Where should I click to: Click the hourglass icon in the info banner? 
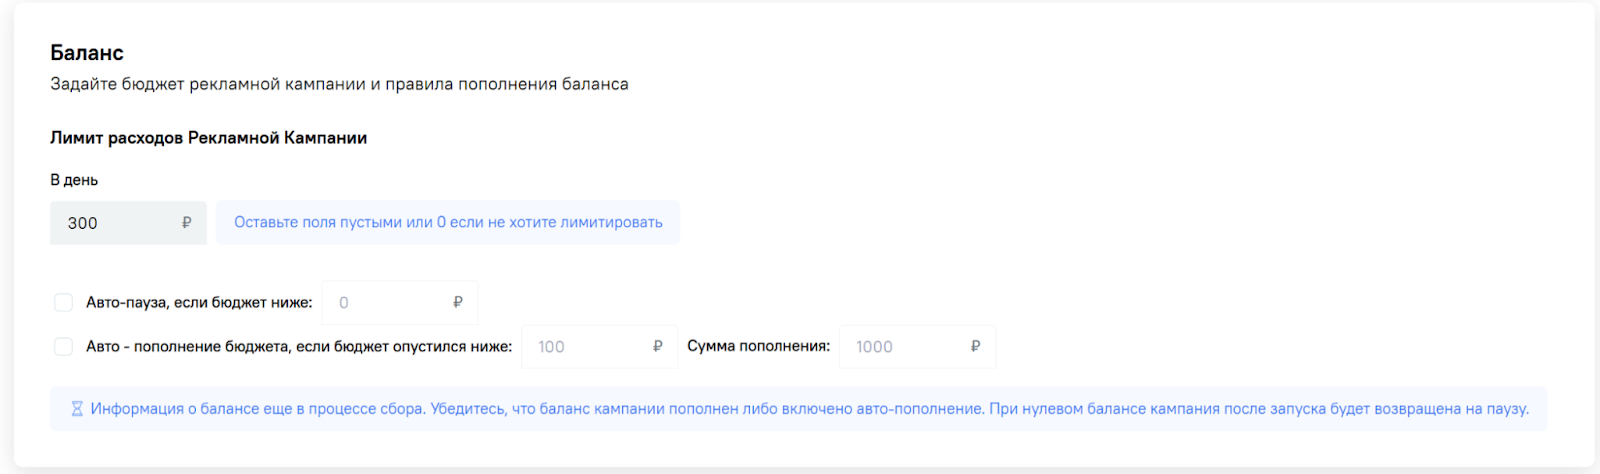point(77,409)
